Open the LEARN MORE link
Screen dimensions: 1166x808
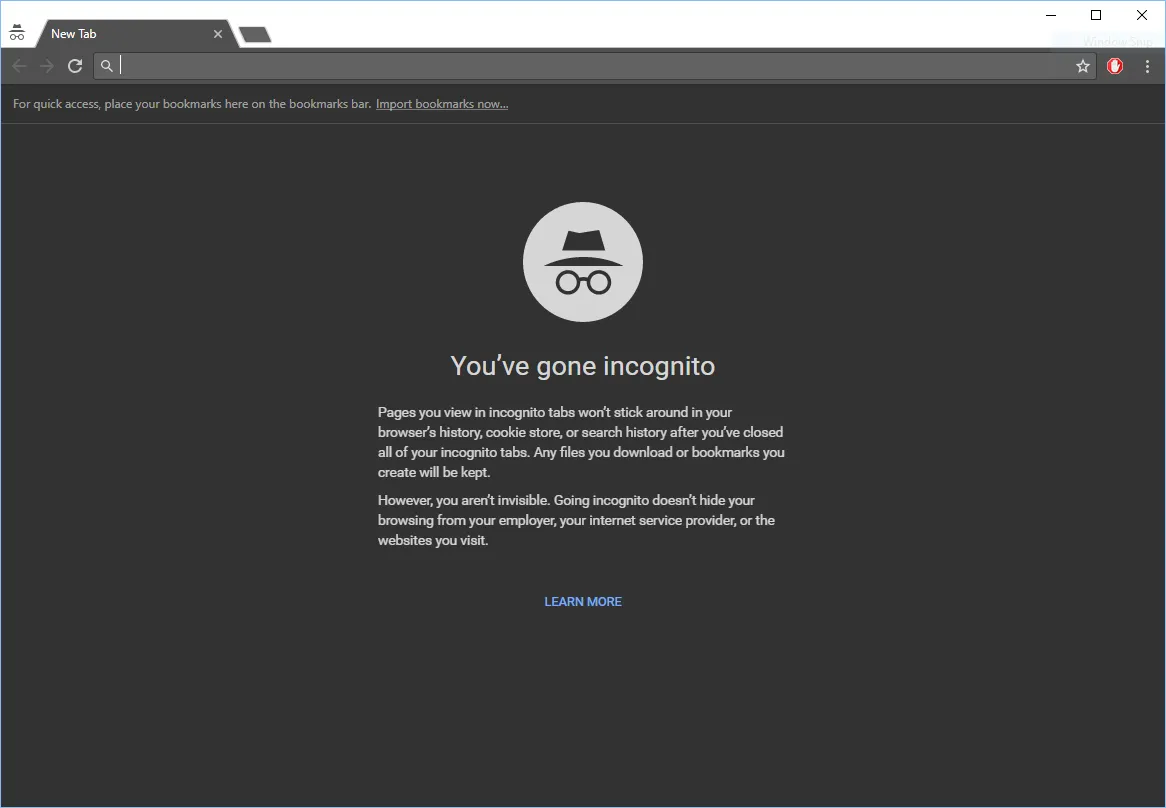[x=583, y=601]
